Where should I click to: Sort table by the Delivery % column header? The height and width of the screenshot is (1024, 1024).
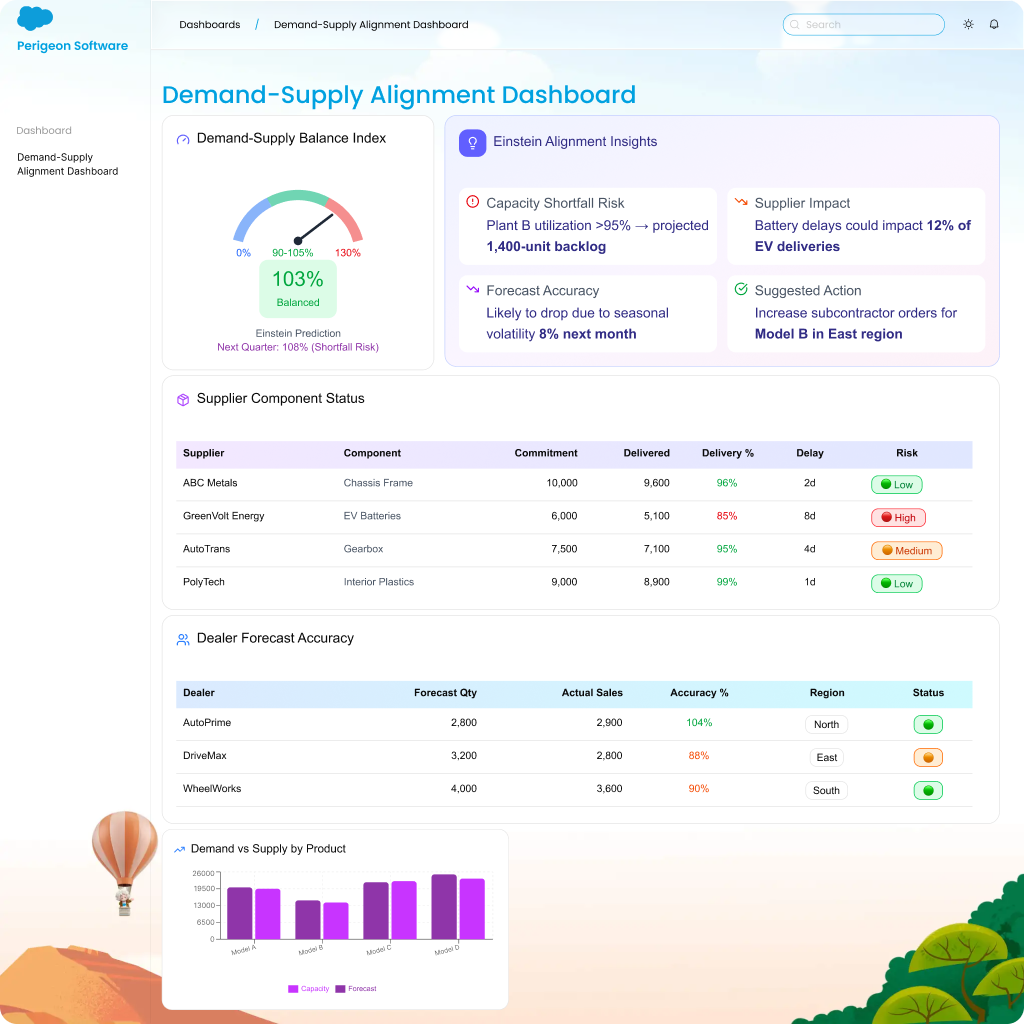coord(728,453)
